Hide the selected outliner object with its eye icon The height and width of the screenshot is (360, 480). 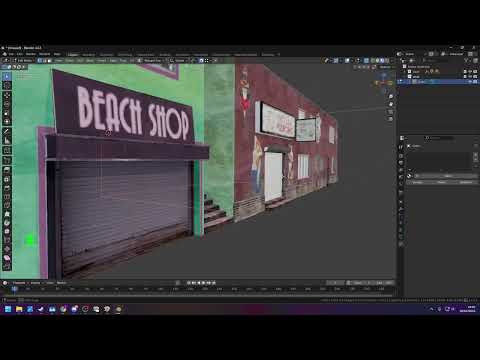point(470,81)
